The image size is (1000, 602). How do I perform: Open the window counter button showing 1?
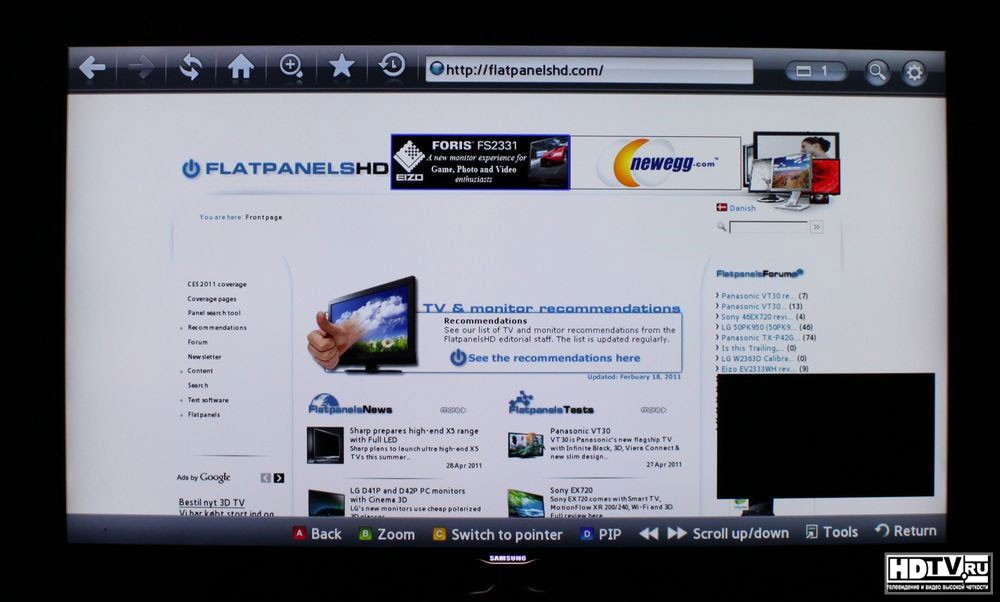(816, 71)
